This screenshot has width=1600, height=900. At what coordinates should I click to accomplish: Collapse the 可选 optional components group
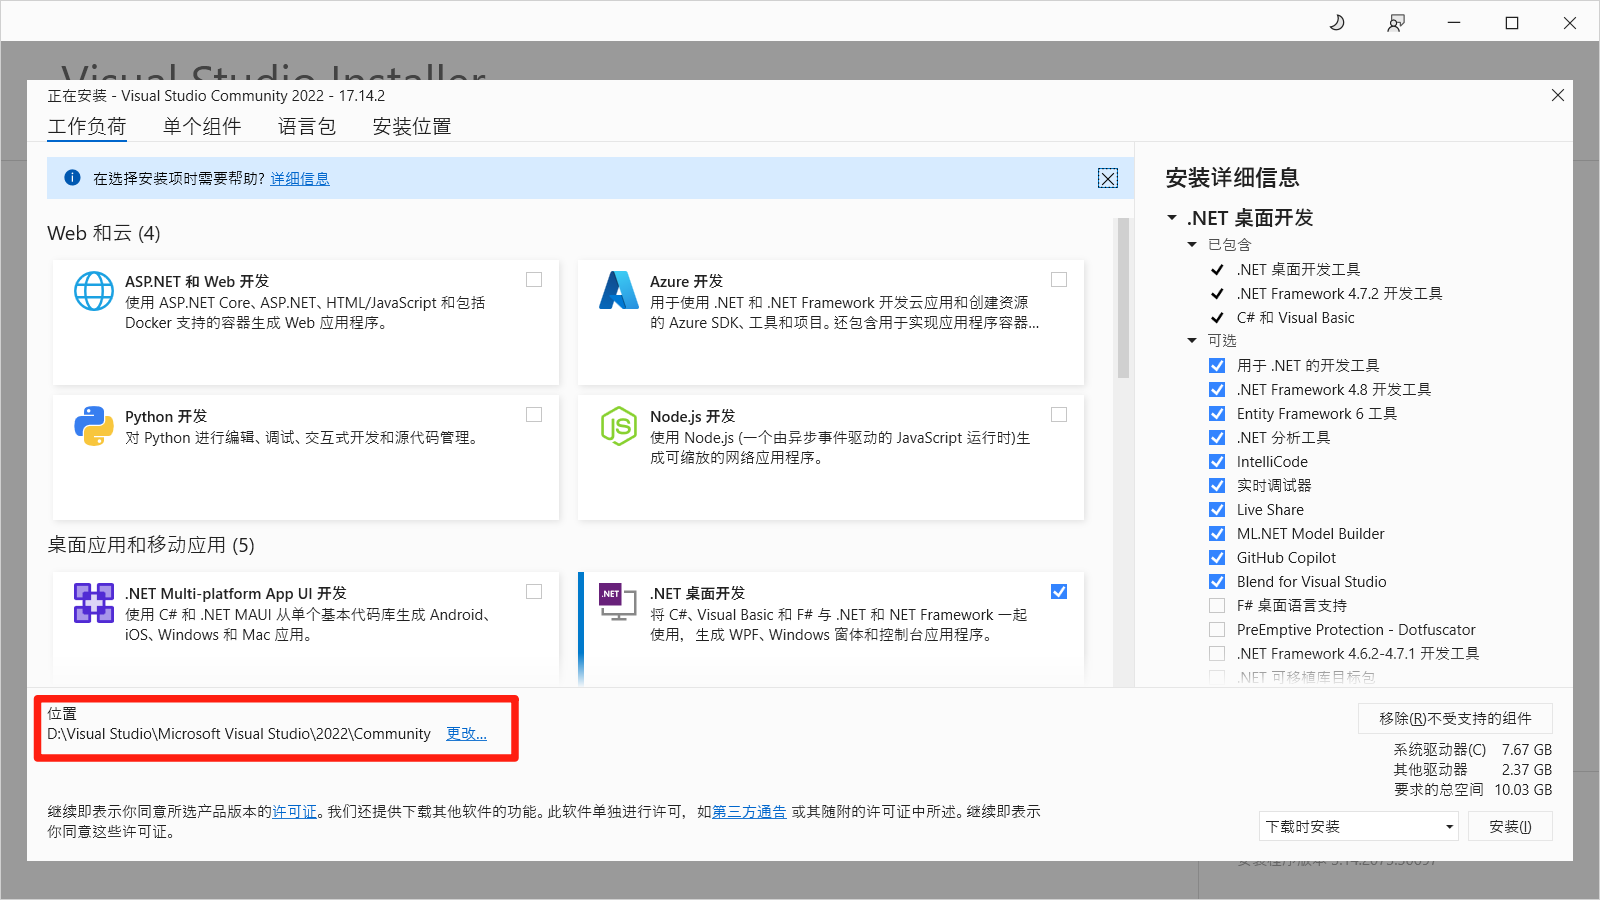(x=1192, y=341)
